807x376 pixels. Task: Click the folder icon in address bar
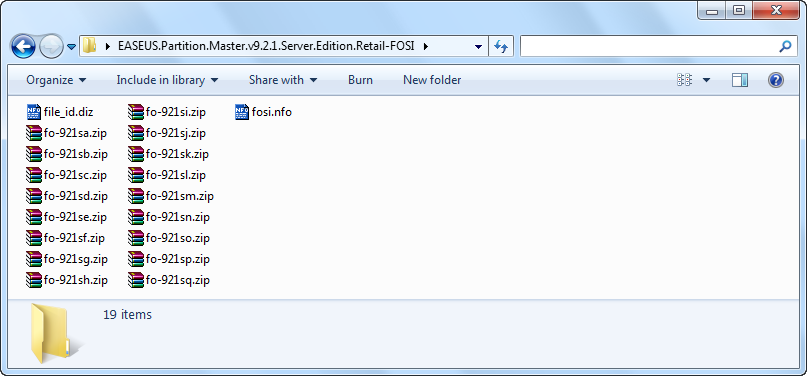(90, 46)
